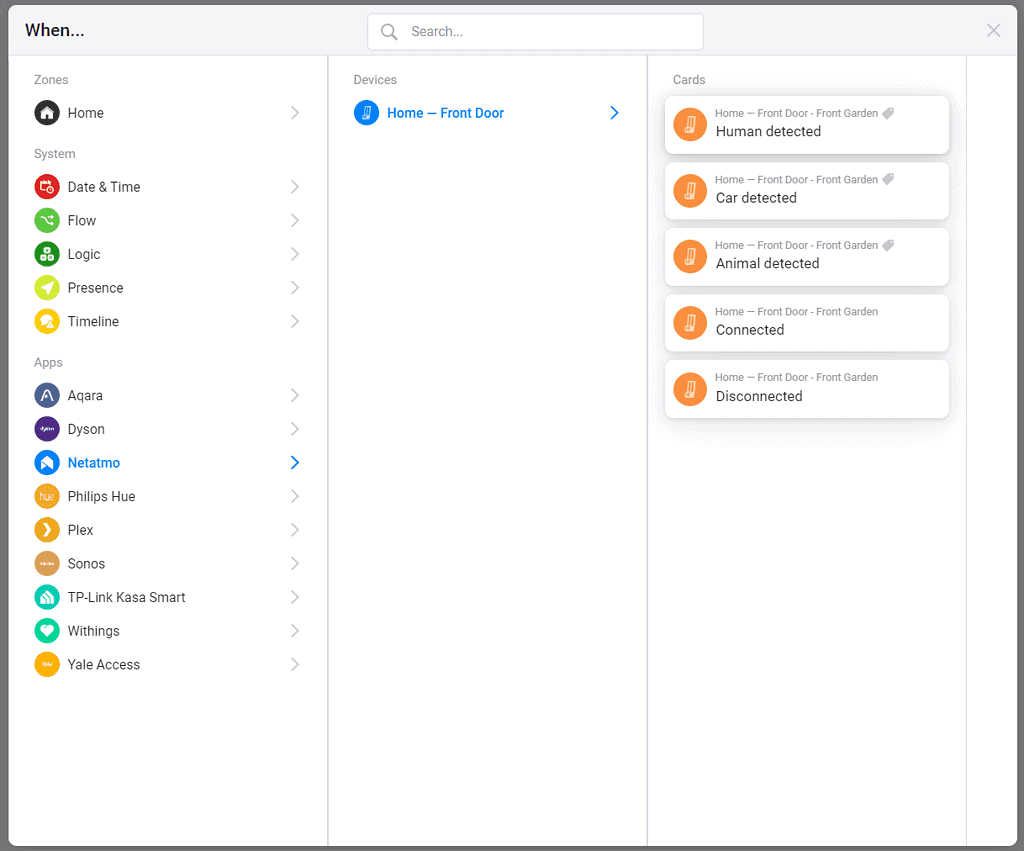Viewport: 1024px width, 851px height.
Task: Open the Yale Access app entry
Action: (x=104, y=665)
